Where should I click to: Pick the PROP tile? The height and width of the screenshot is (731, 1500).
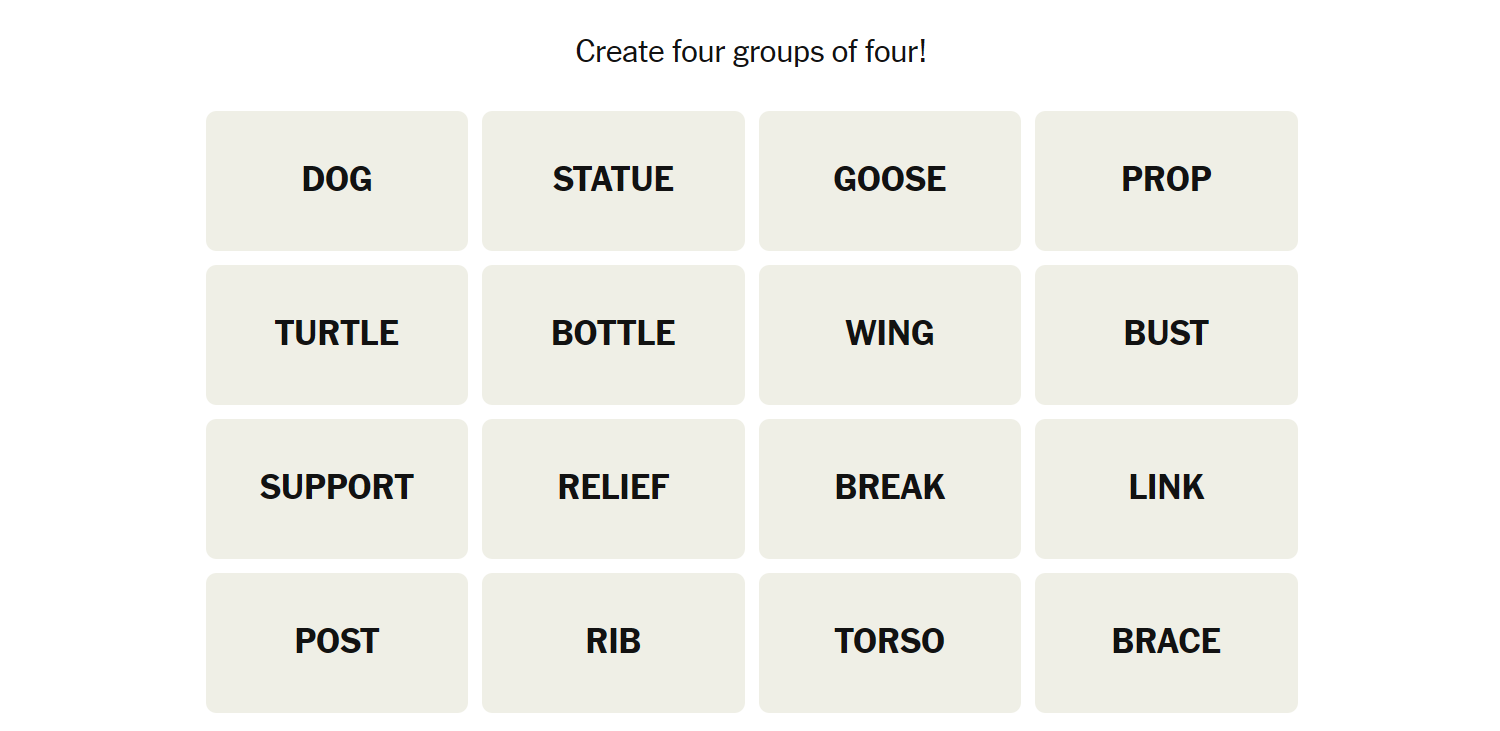1166,180
